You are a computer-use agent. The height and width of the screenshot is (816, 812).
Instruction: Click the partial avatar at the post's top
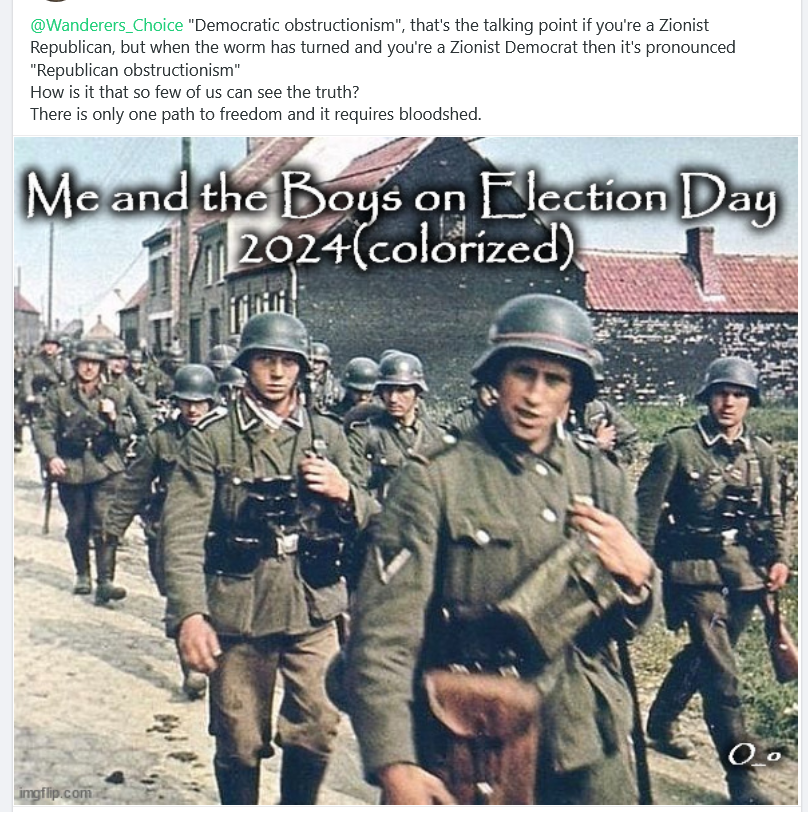(55, 1)
